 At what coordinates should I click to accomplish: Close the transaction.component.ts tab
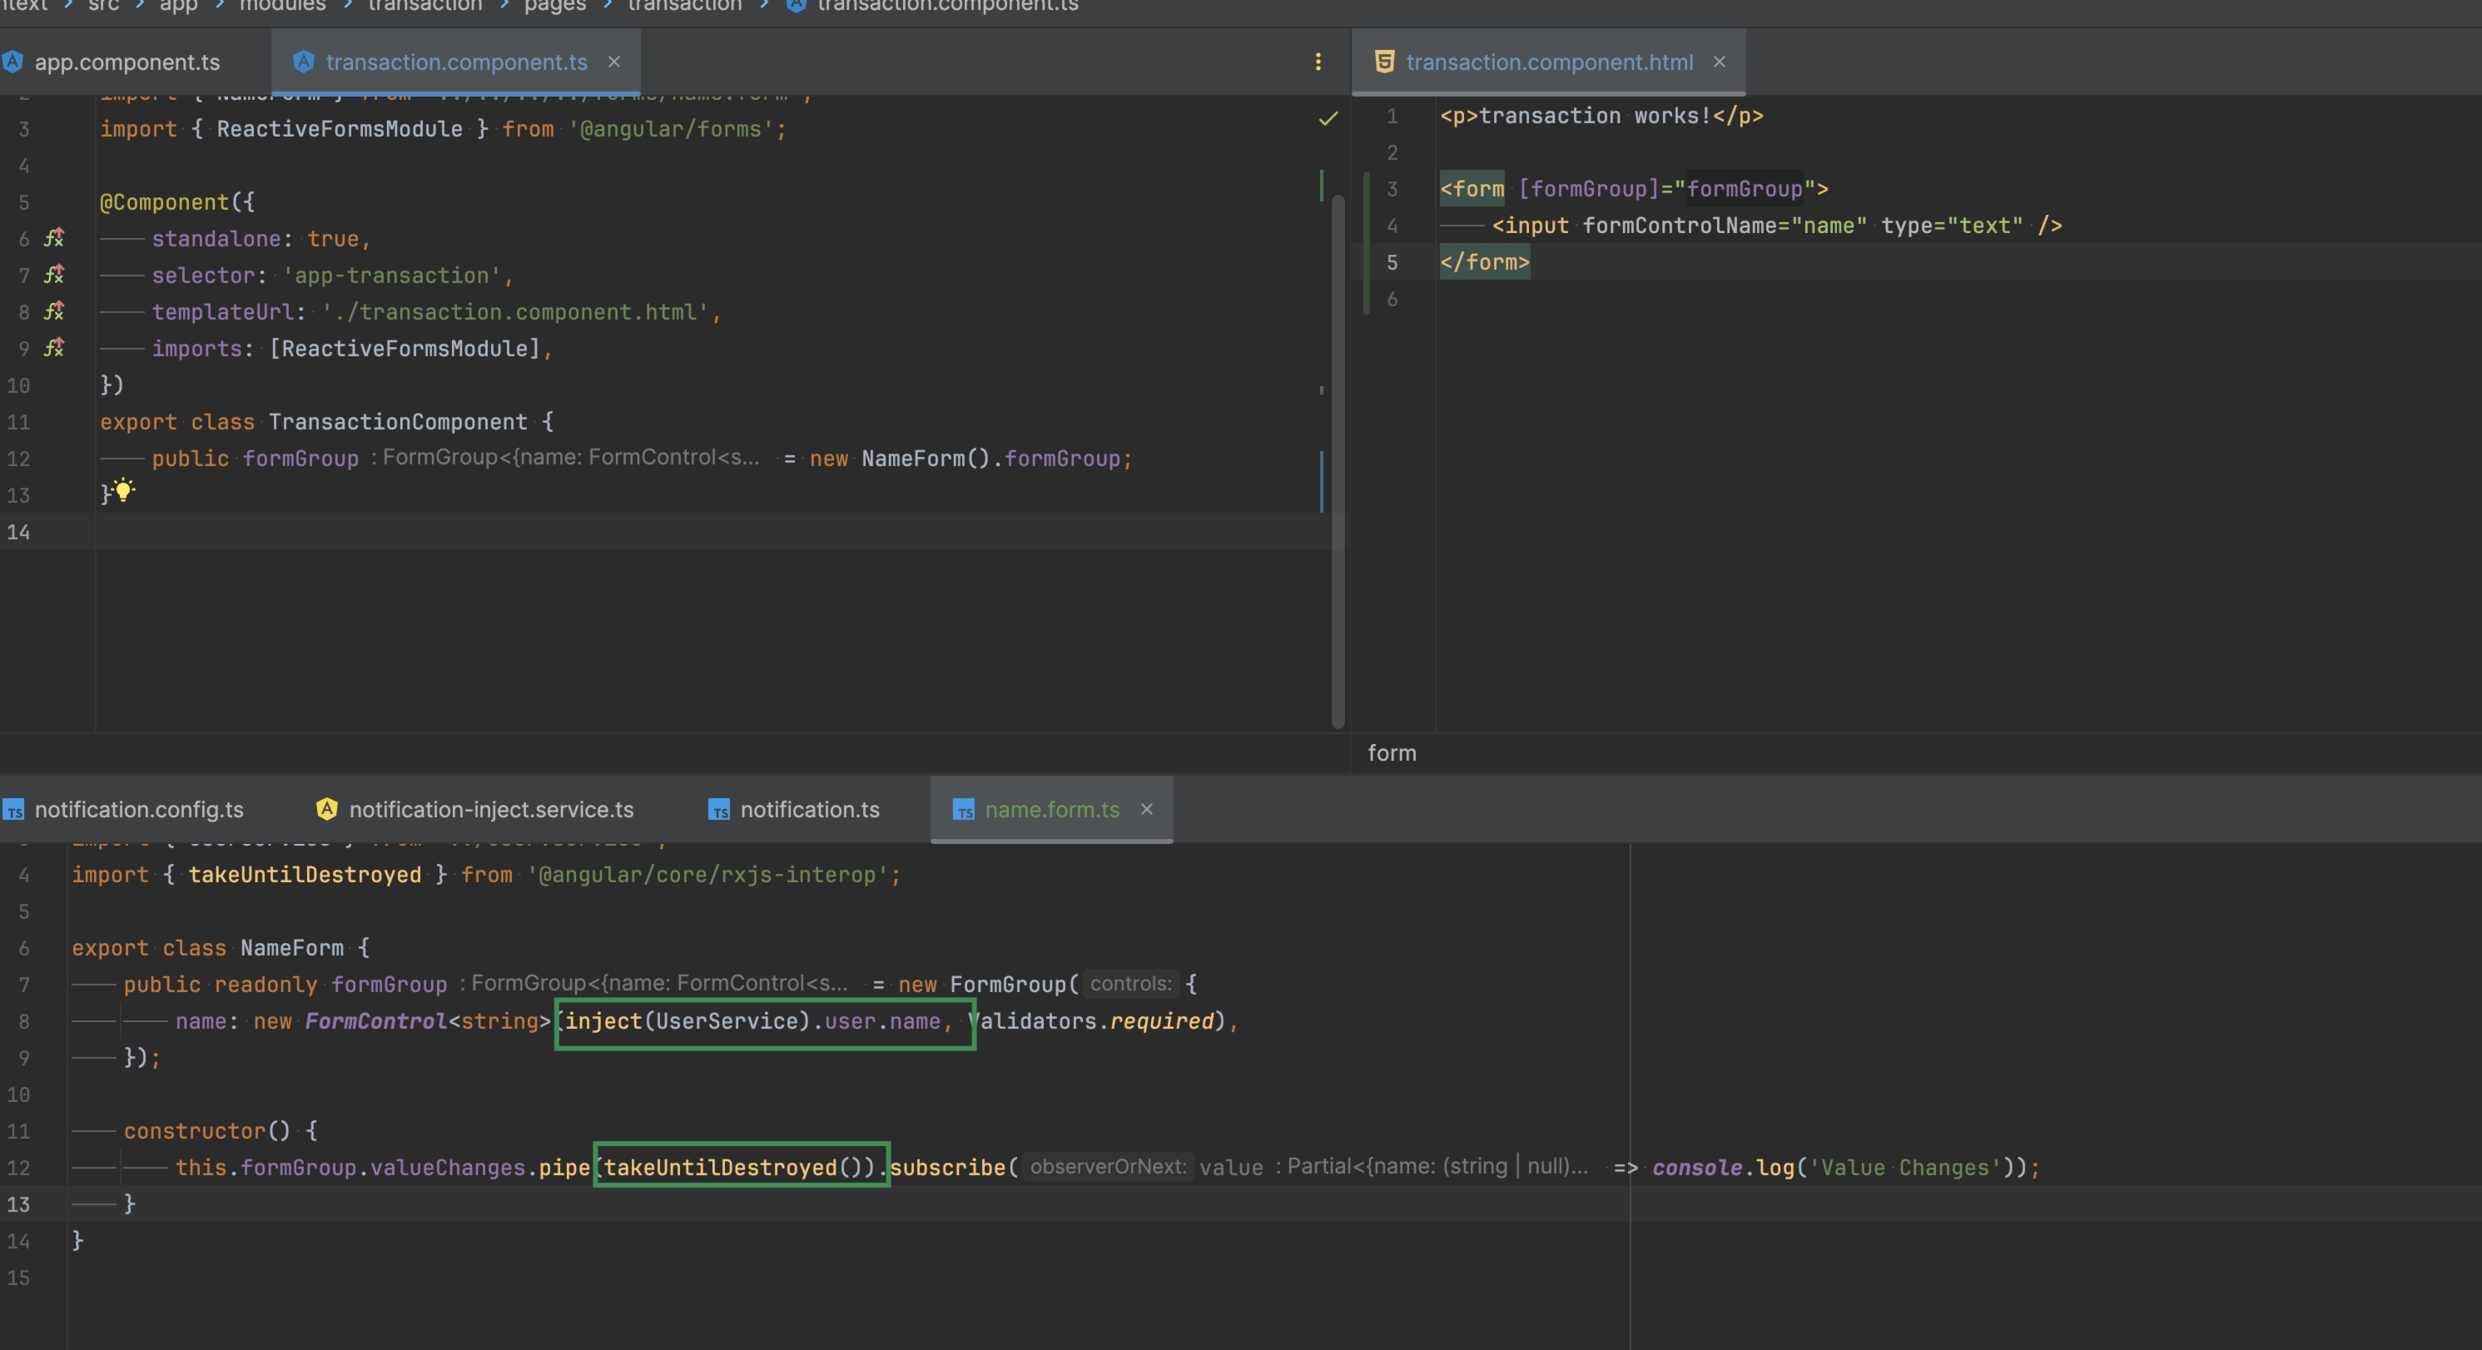[614, 62]
